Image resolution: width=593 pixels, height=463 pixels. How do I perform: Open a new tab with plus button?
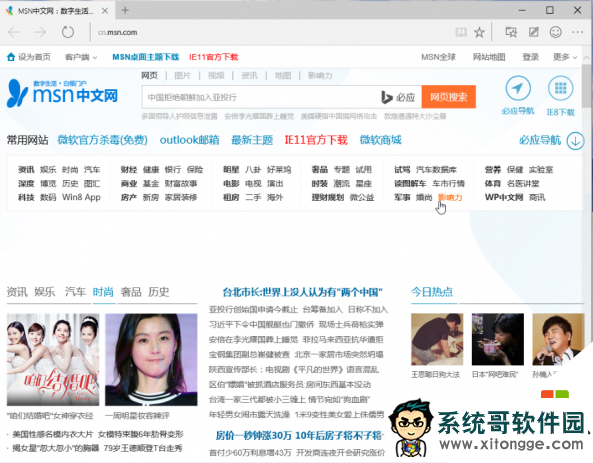click(x=125, y=10)
